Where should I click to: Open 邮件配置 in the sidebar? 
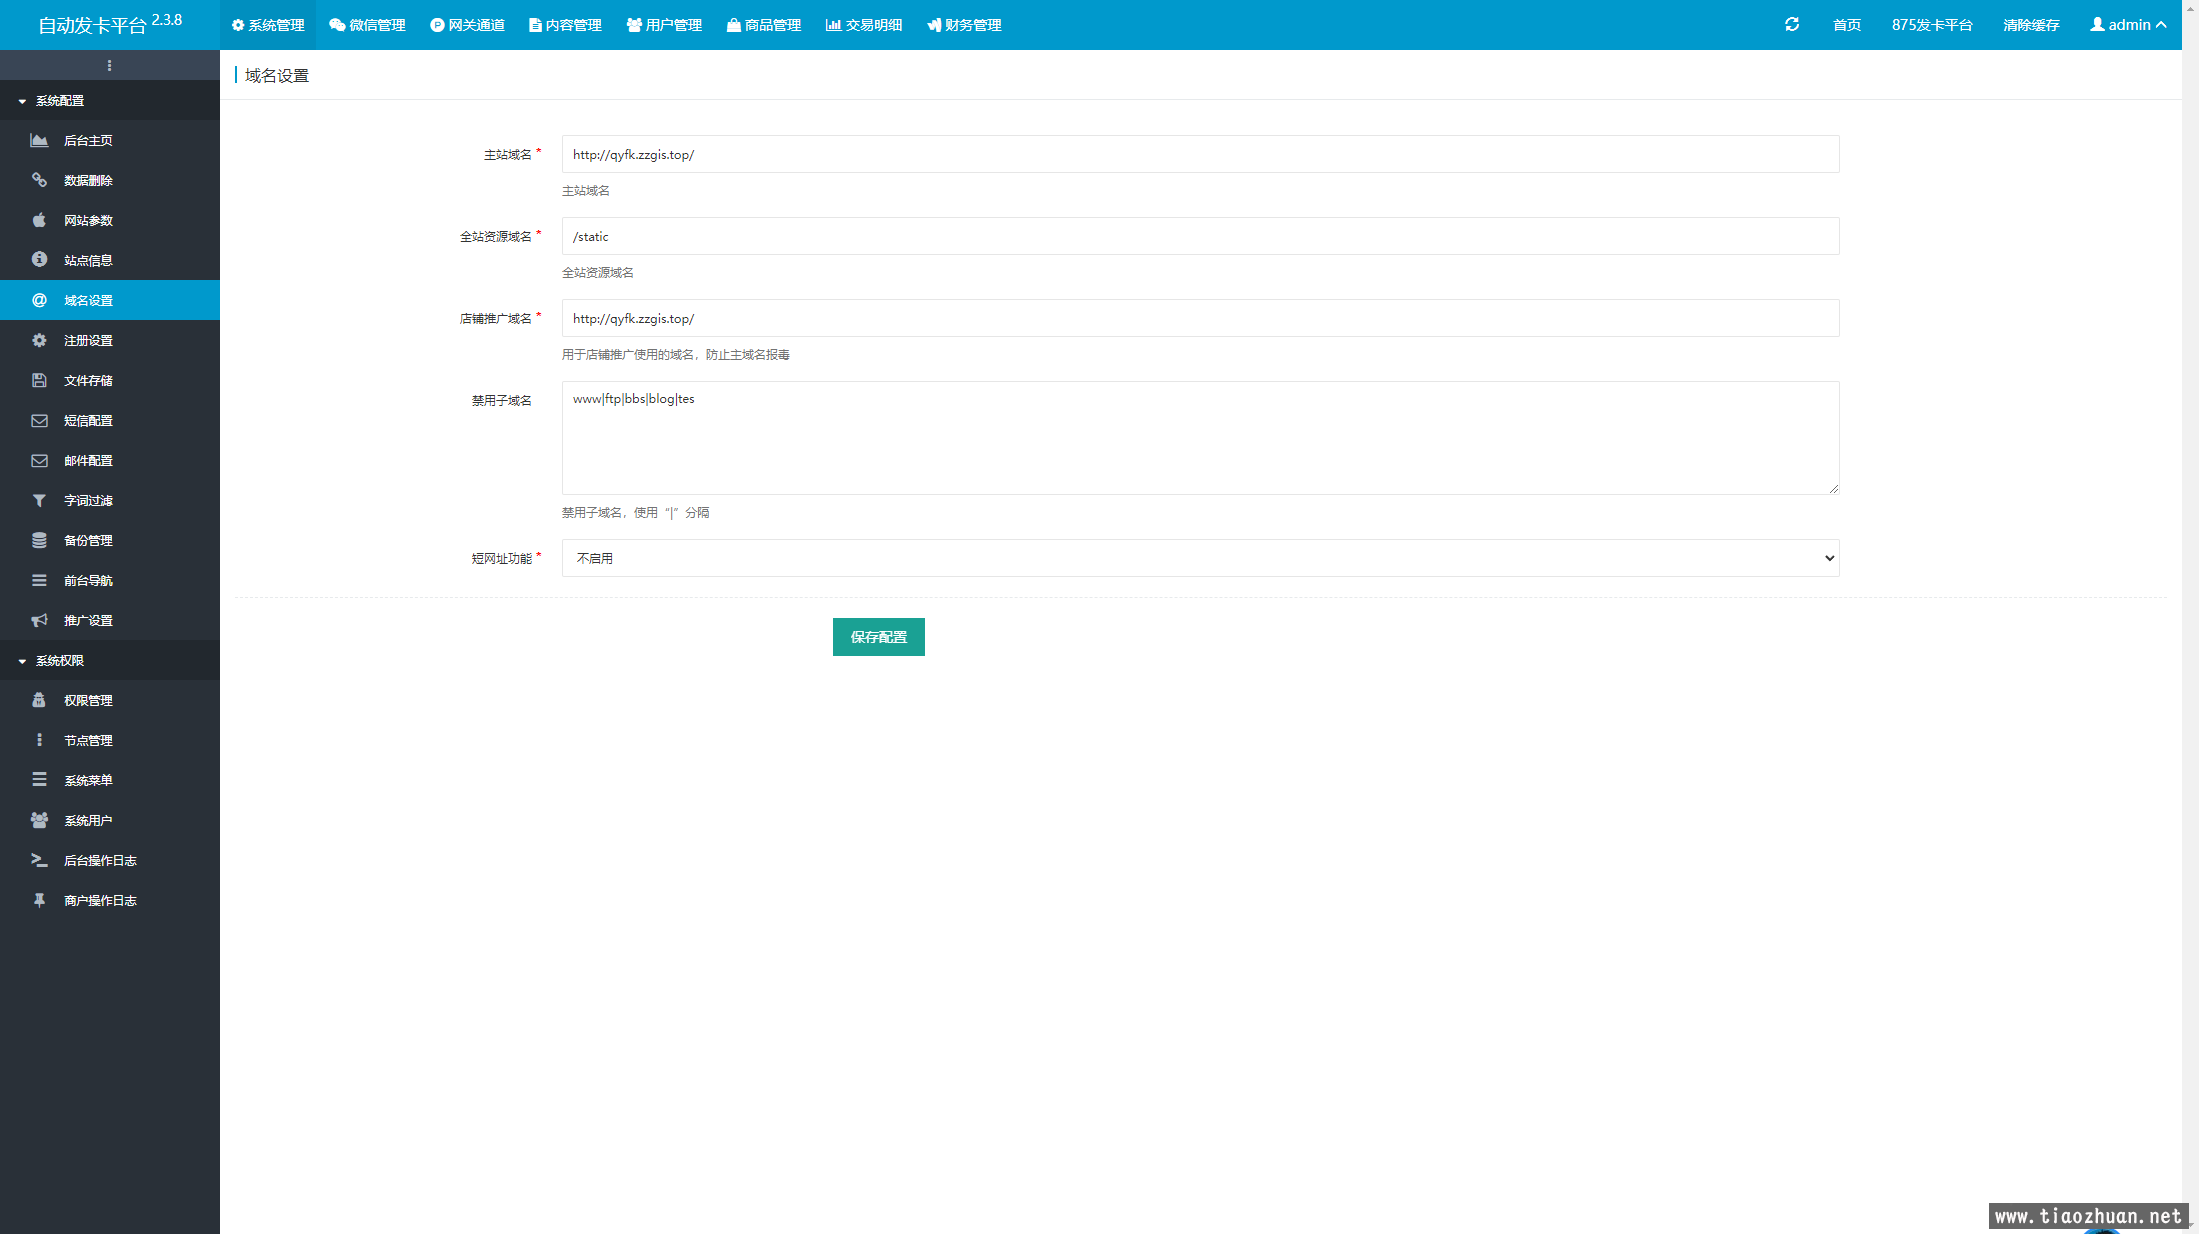(x=110, y=460)
